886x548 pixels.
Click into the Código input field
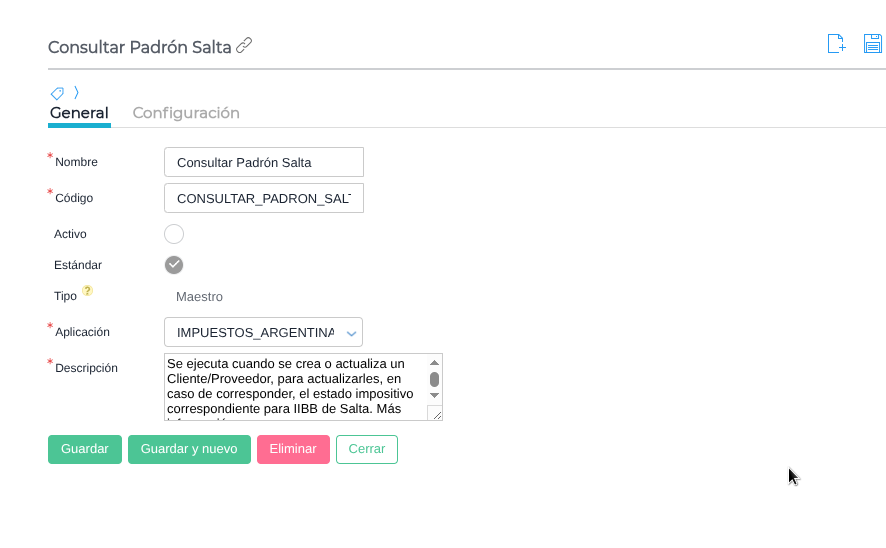click(x=263, y=198)
